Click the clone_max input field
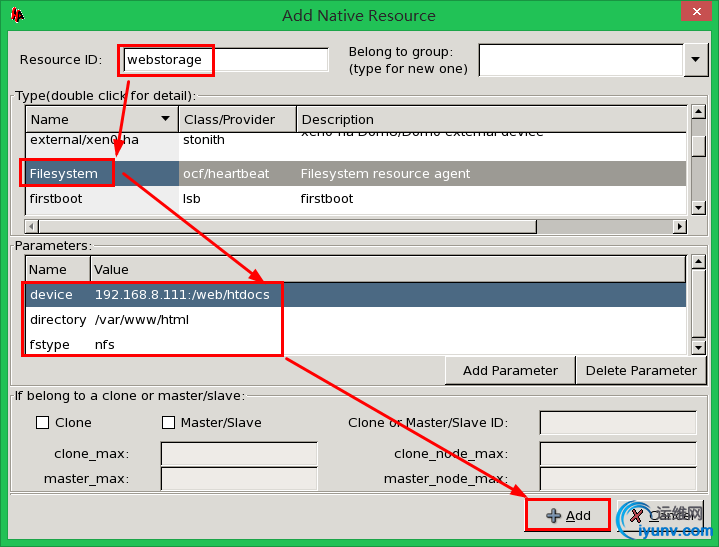This screenshot has height=547, width=719. coord(239,454)
